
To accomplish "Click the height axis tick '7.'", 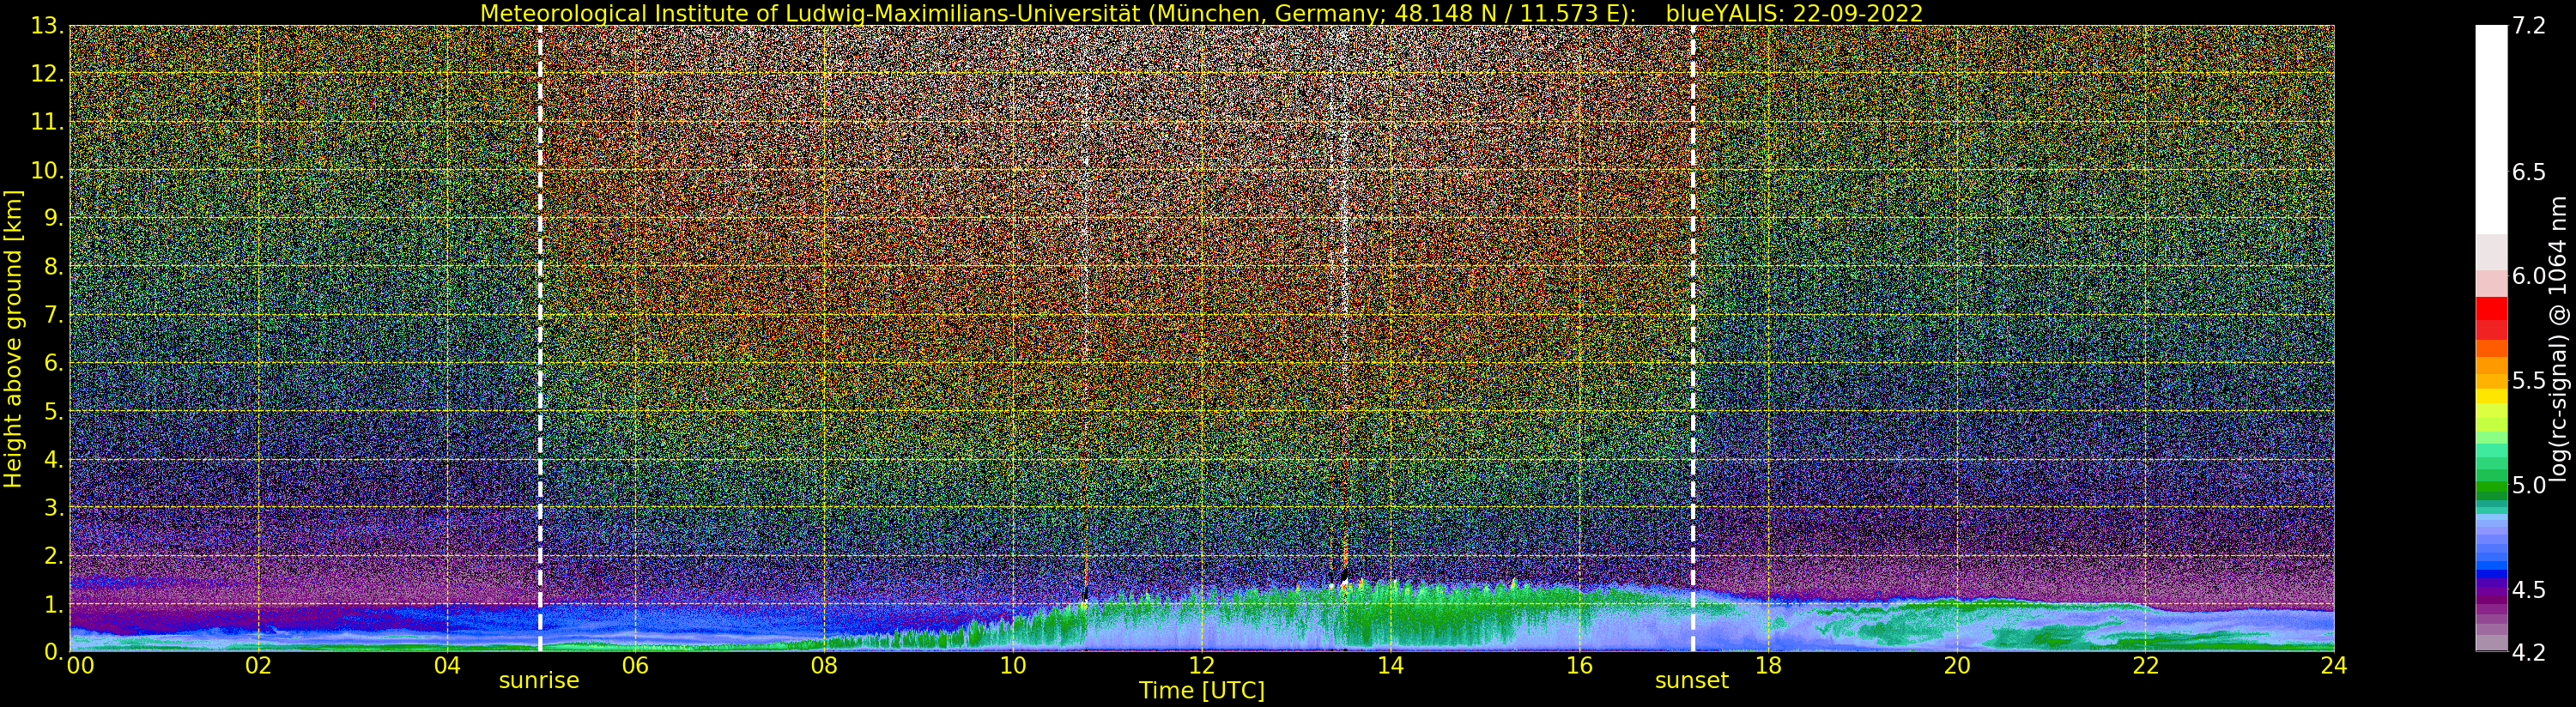I will click(54, 315).
